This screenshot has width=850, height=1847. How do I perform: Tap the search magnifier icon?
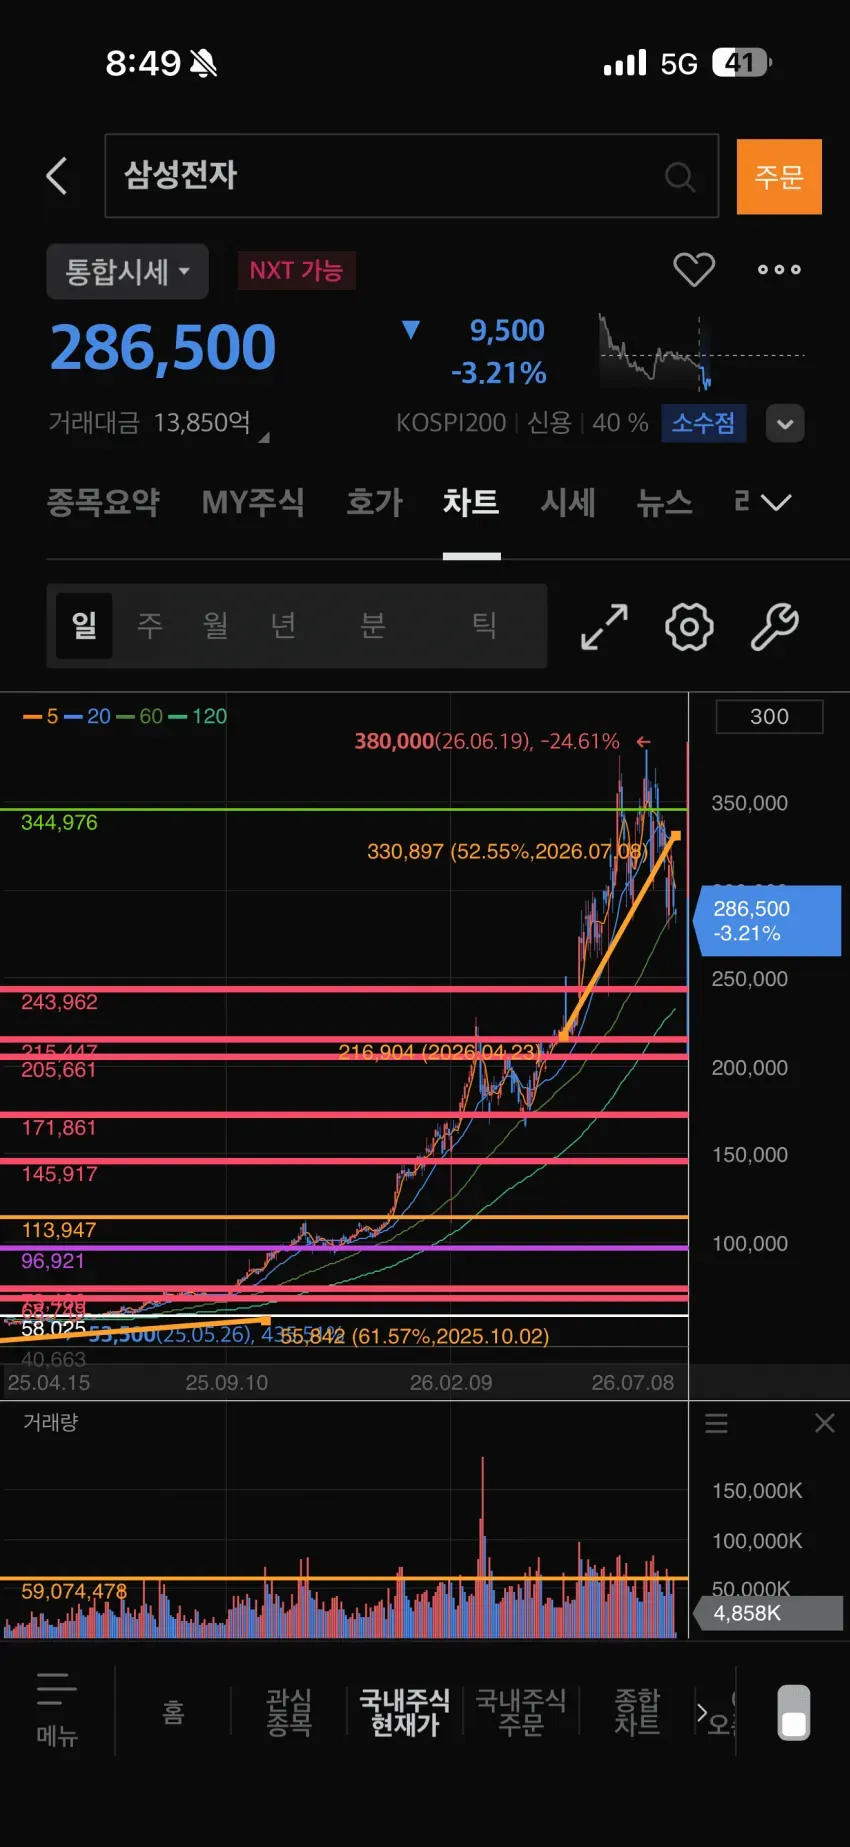pos(680,177)
